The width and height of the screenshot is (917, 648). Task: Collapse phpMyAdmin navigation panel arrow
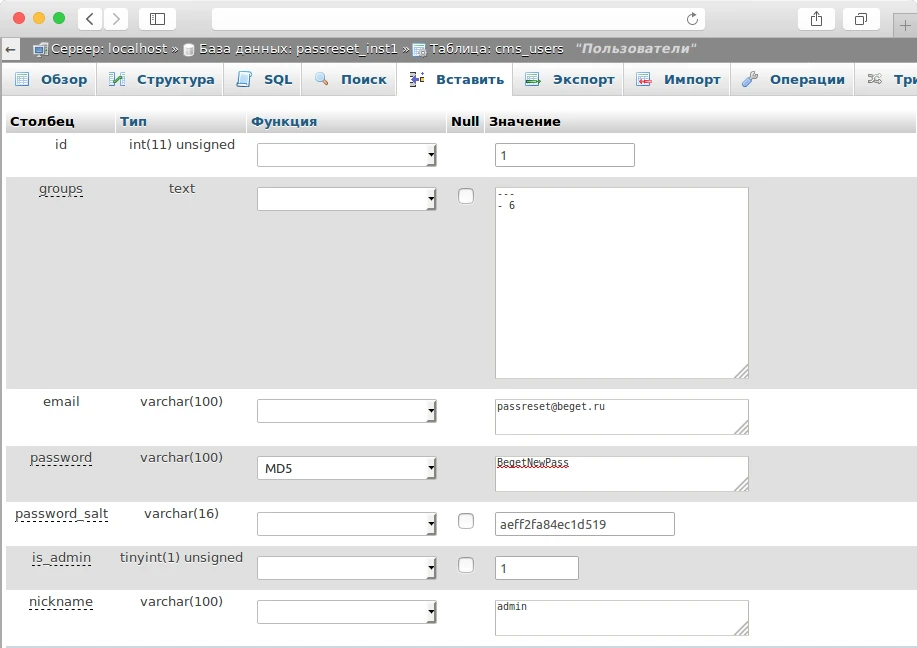pos(10,49)
